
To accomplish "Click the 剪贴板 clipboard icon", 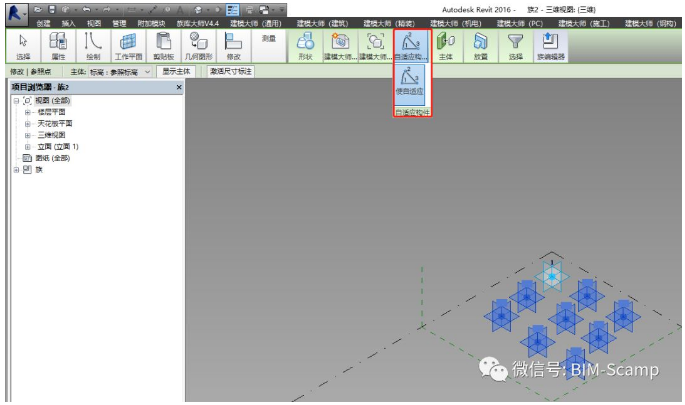I will click(163, 44).
